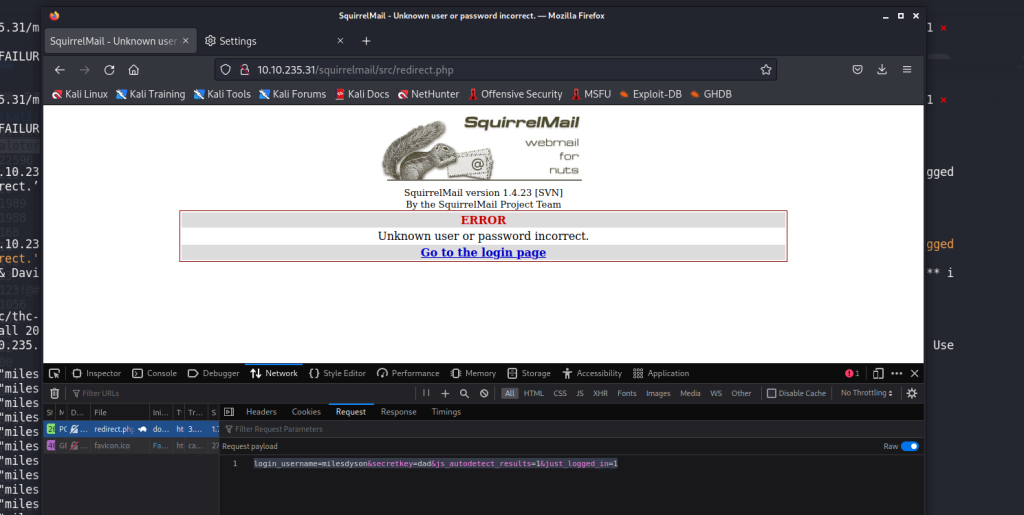Open the Firefox application menu
1024x515 pixels.
[x=906, y=70]
